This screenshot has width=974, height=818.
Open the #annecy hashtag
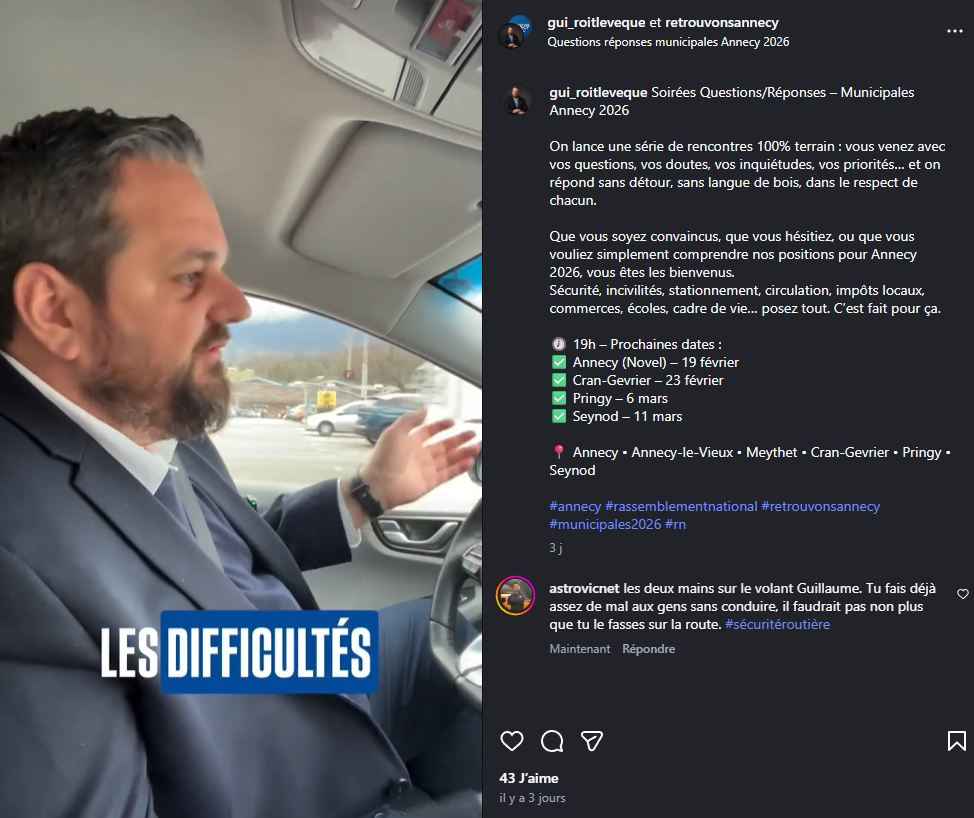[575, 506]
